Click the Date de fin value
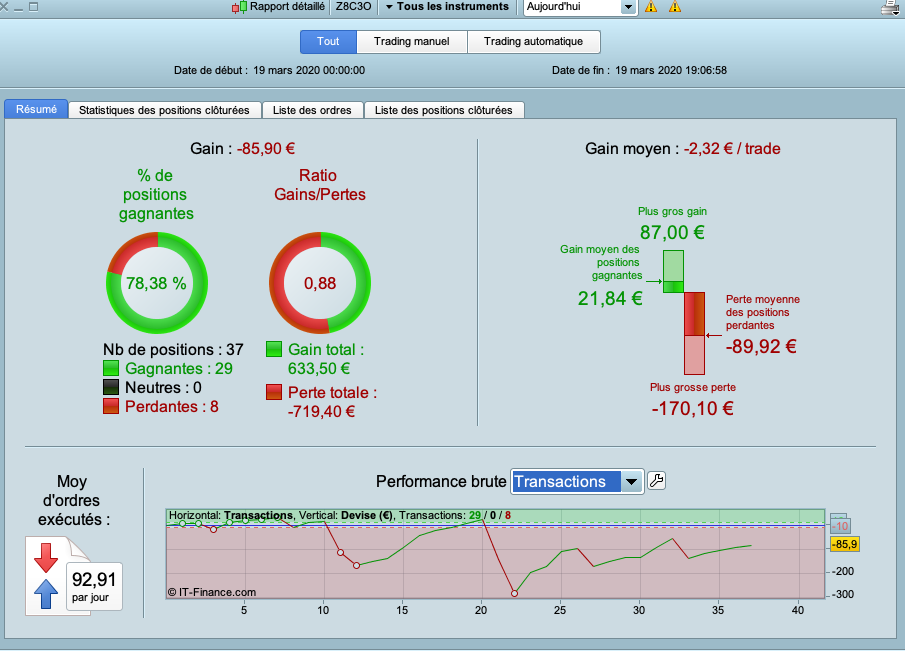The width and height of the screenshot is (905, 651). coord(671,70)
